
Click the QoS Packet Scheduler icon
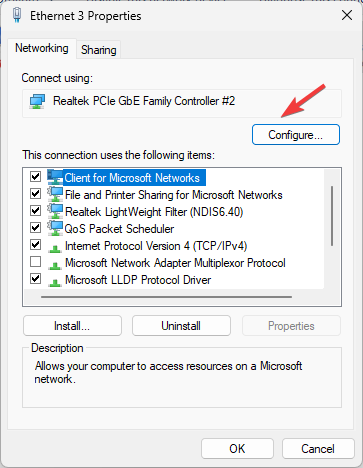[x=55, y=228]
